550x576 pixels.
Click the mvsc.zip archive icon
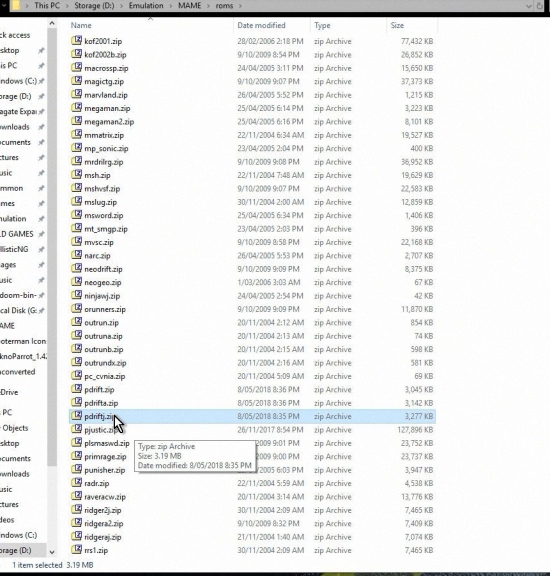pyautogui.click(x=76, y=242)
